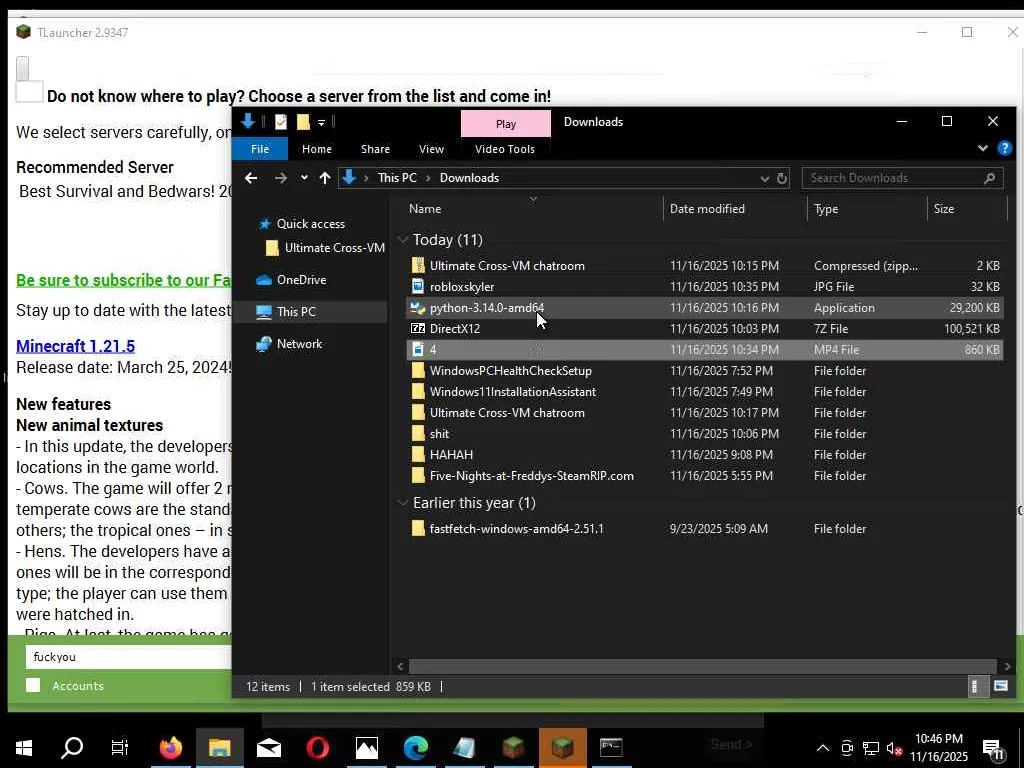Screen dimensions: 1024x768
Task: Click the Play contextual tab
Action: click(505, 123)
